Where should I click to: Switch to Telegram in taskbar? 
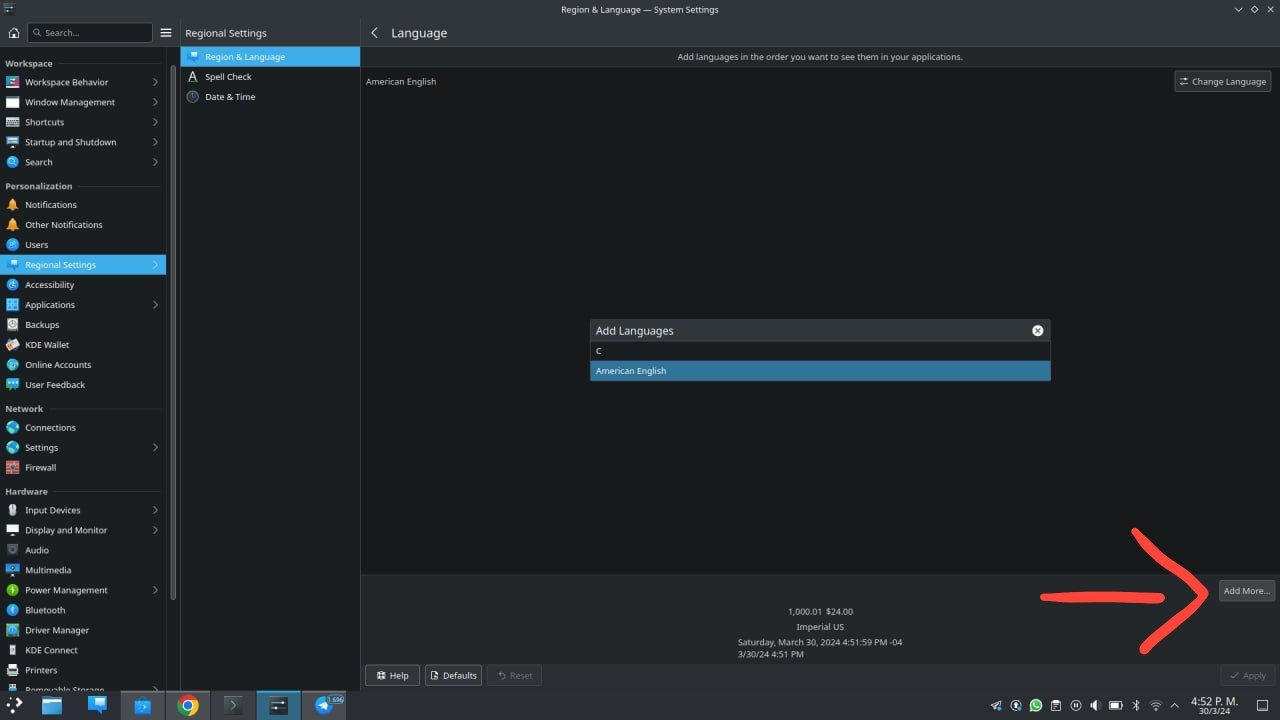coord(324,705)
